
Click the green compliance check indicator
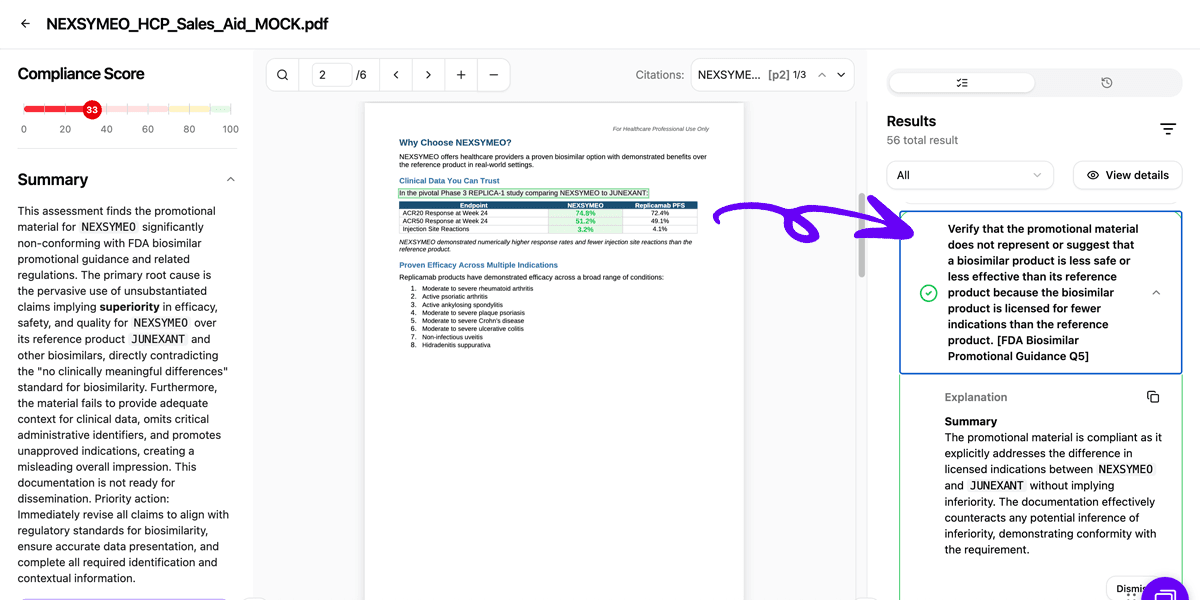(927, 293)
